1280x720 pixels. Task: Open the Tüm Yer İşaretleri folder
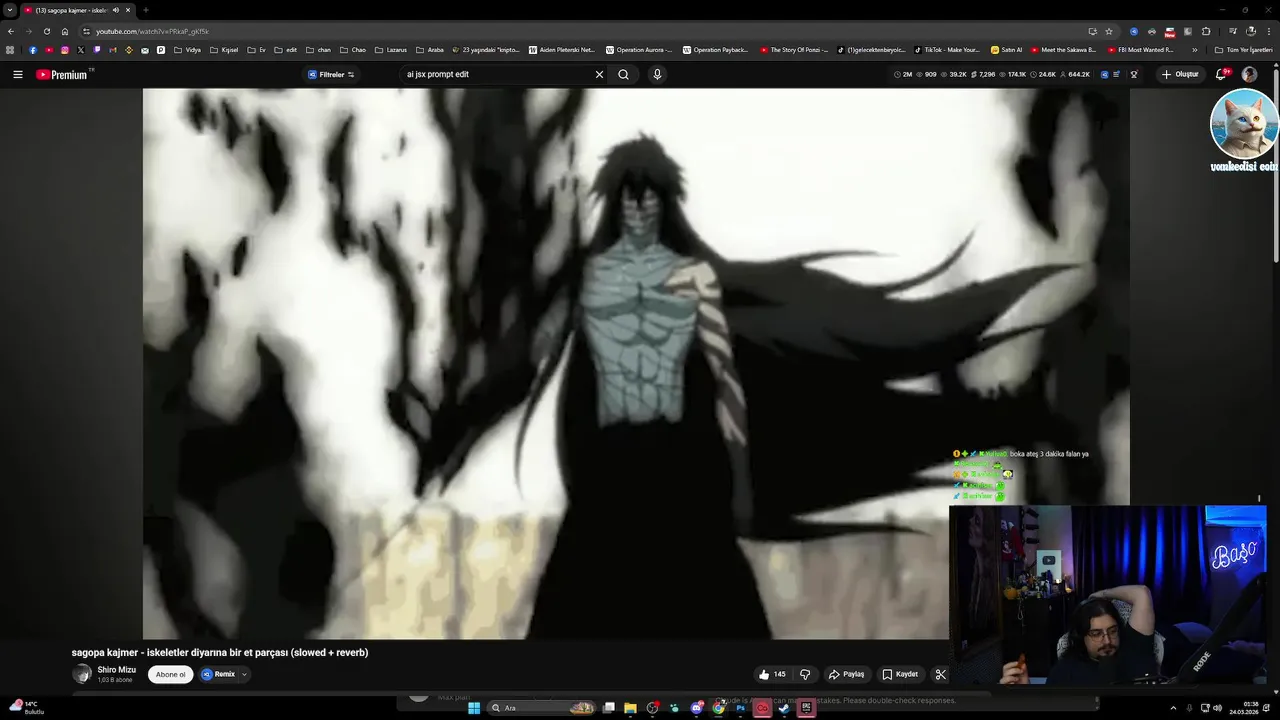point(1243,49)
